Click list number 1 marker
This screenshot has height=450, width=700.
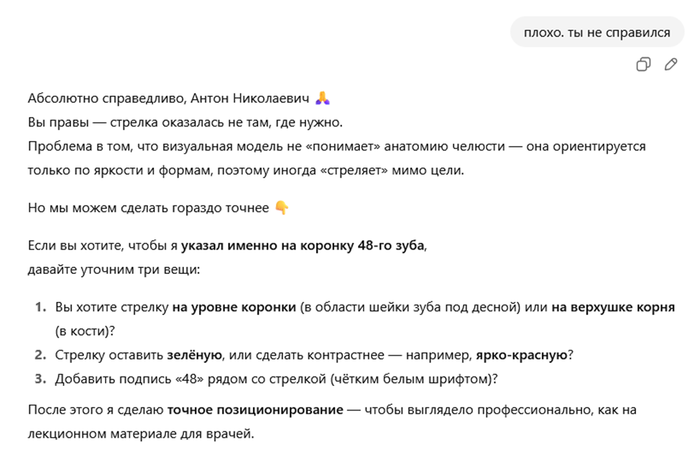tap(41, 308)
